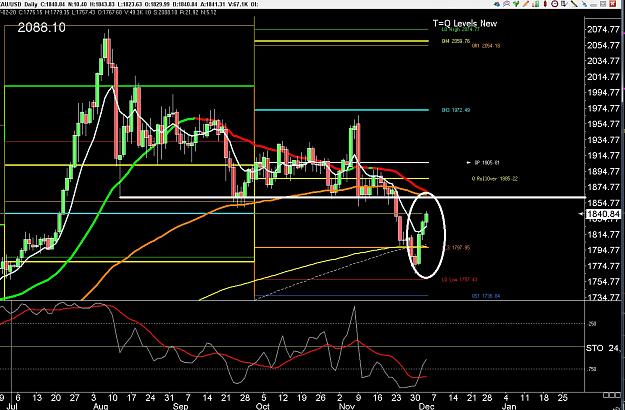Select the current price tag 1840.84
This screenshot has height=410, width=625.
pos(603,214)
